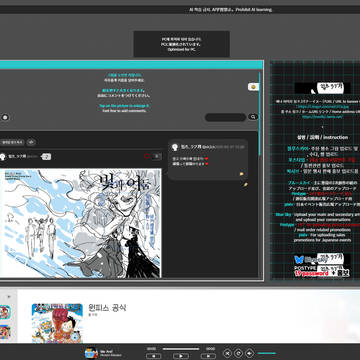Click the red circle icon above the artwork
The image size is (360, 360).
click(x=147, y=156)
